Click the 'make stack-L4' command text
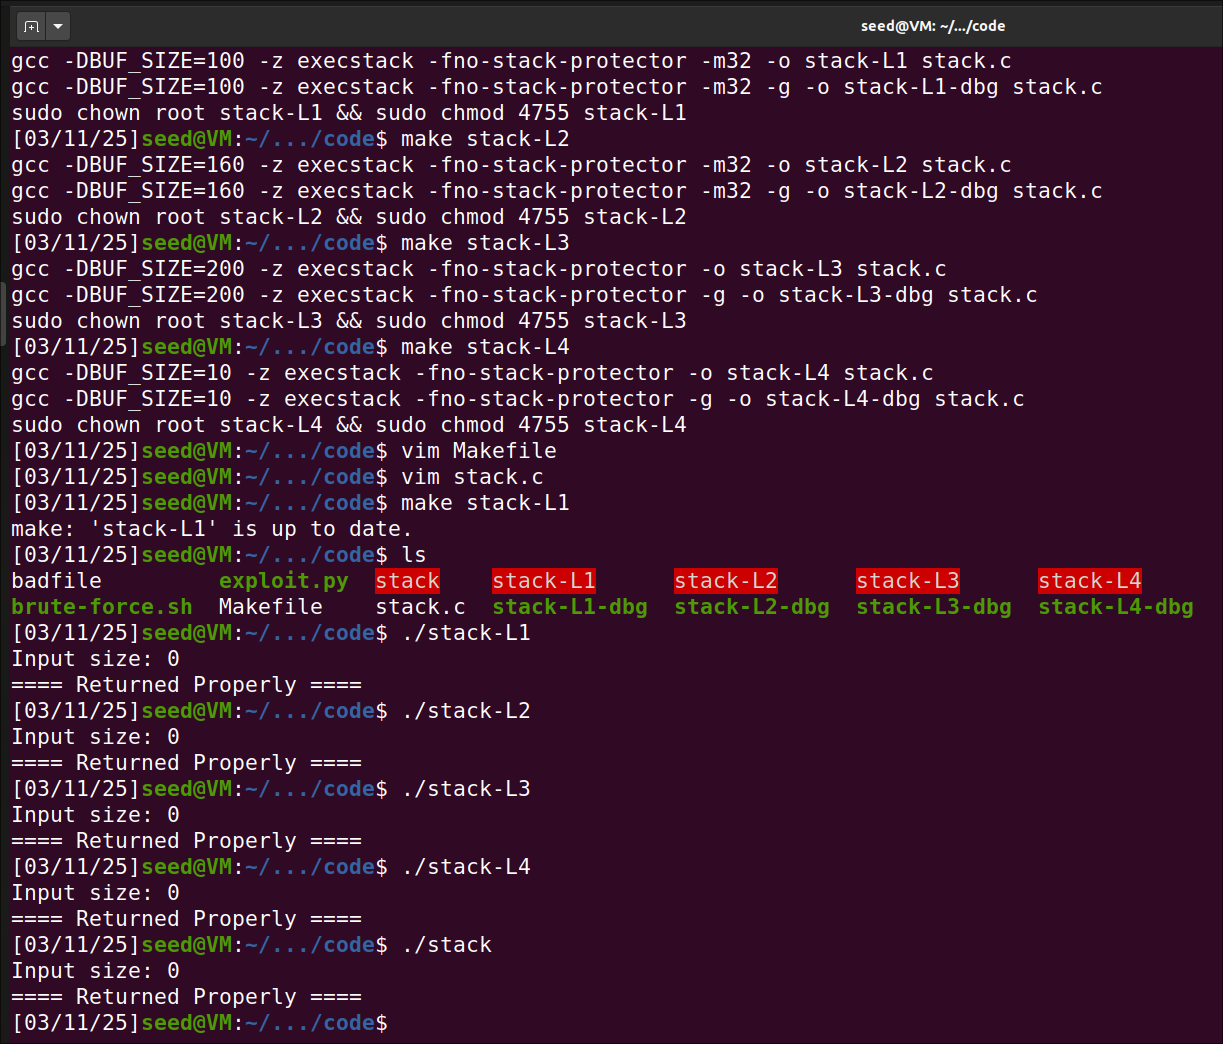The width and height of the screenshot is (1223, 1044). [485, 347]
